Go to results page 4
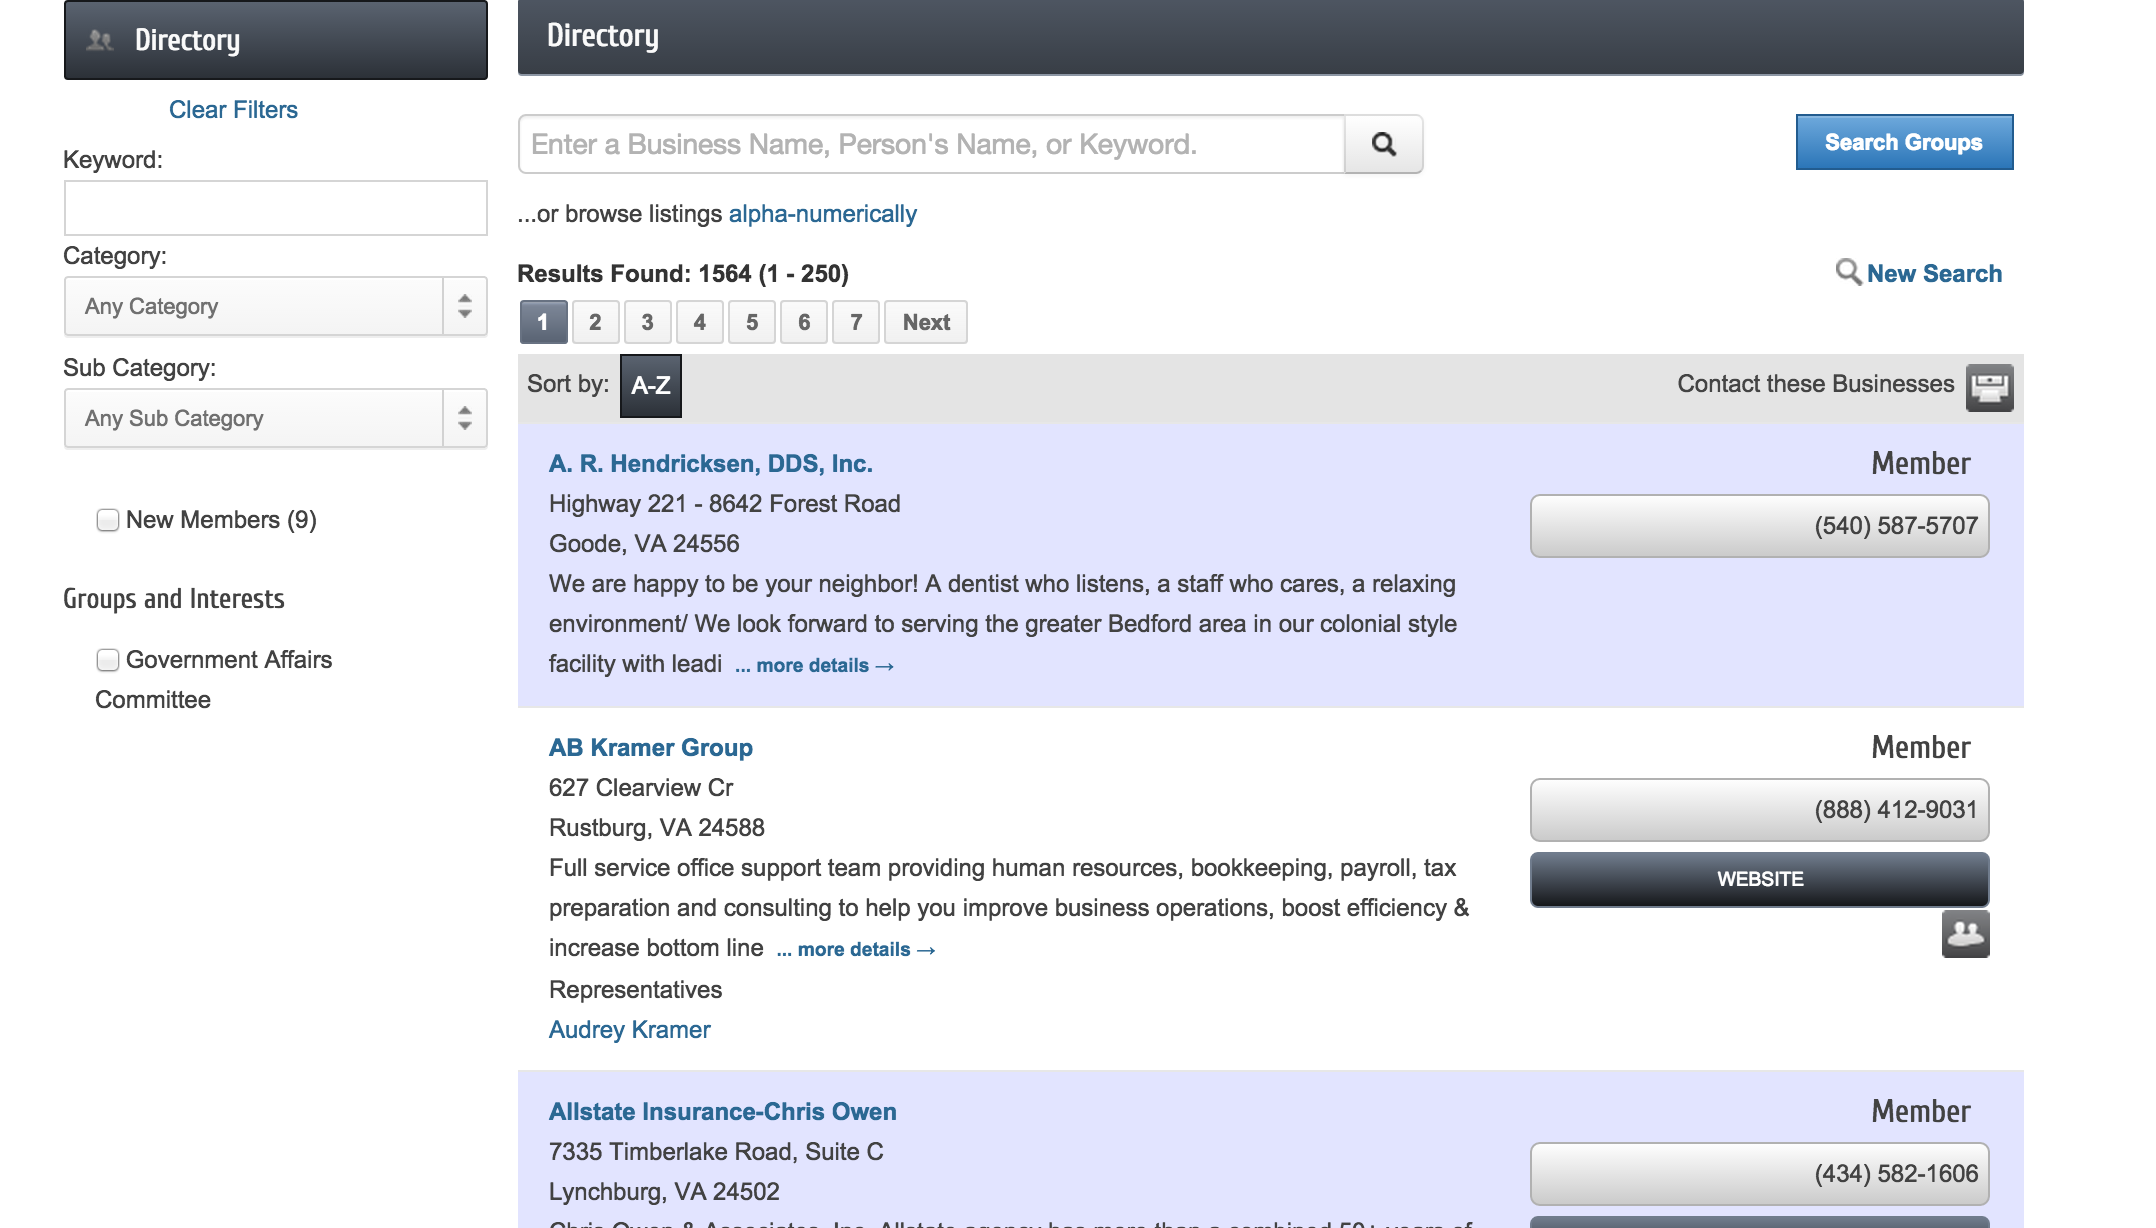2156x1228 pixels. point(700,322)
